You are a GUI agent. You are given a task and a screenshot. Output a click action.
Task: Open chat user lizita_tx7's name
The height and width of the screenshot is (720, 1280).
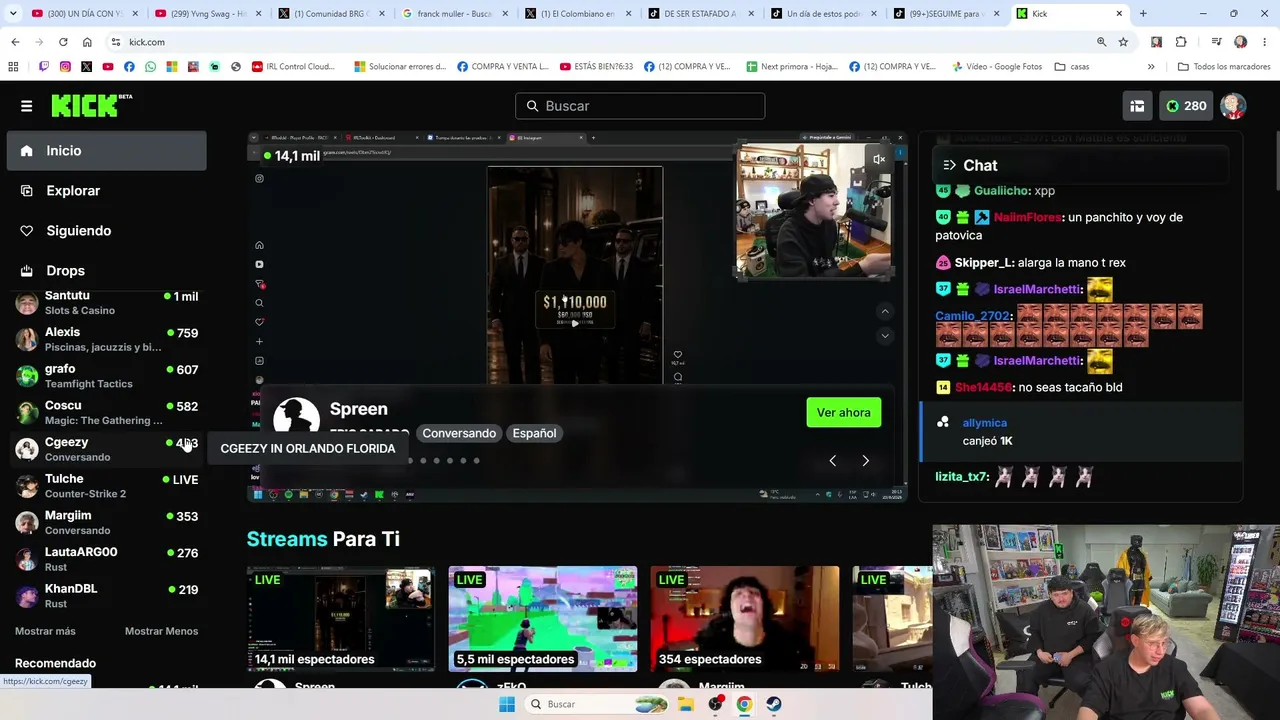pyautogui.click(x=961, y=477)
